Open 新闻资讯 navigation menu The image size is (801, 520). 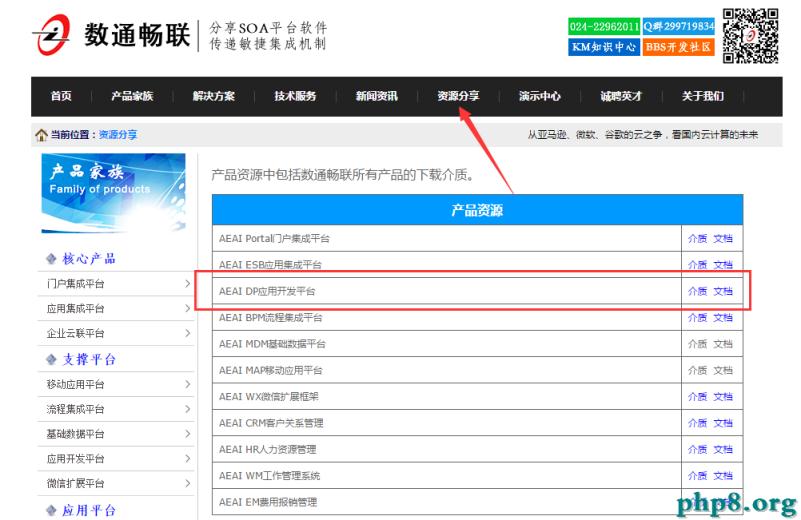click(x=376, y=96)
